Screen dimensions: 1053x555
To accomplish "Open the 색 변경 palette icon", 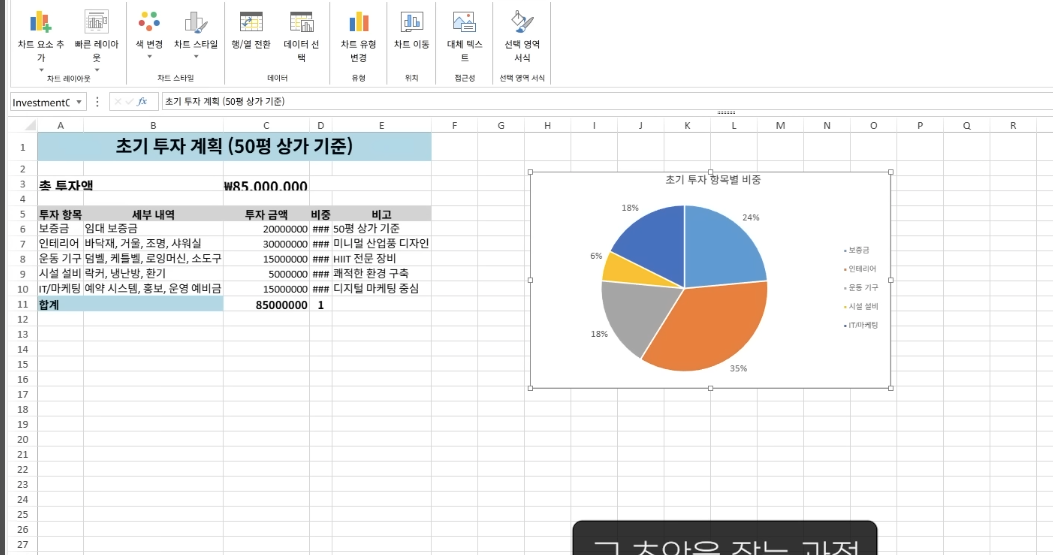I will click(149, 22).
